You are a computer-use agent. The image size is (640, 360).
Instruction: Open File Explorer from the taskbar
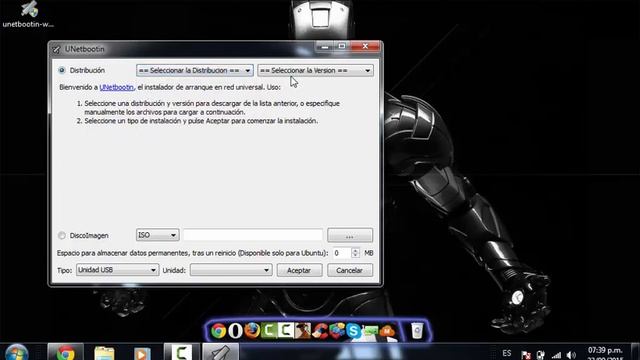coord(104,353)
